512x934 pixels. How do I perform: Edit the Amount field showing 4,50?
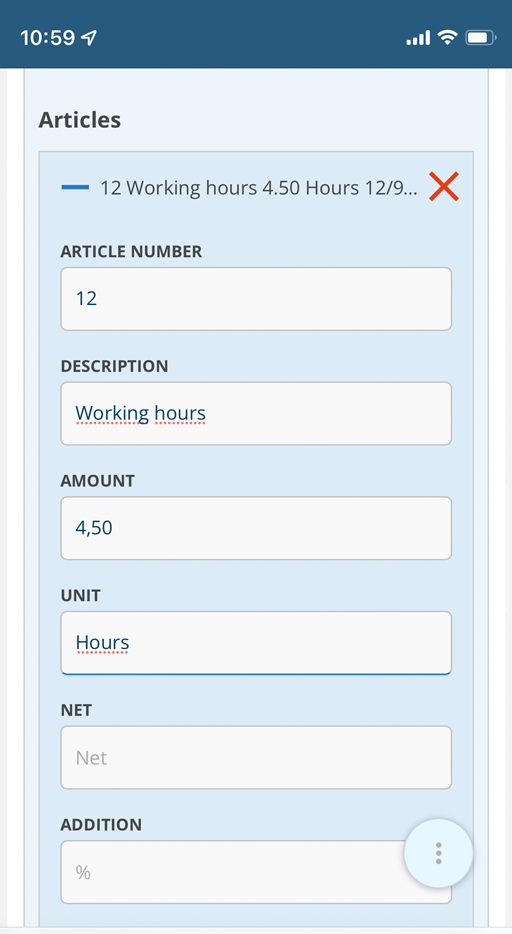(256, 528)
